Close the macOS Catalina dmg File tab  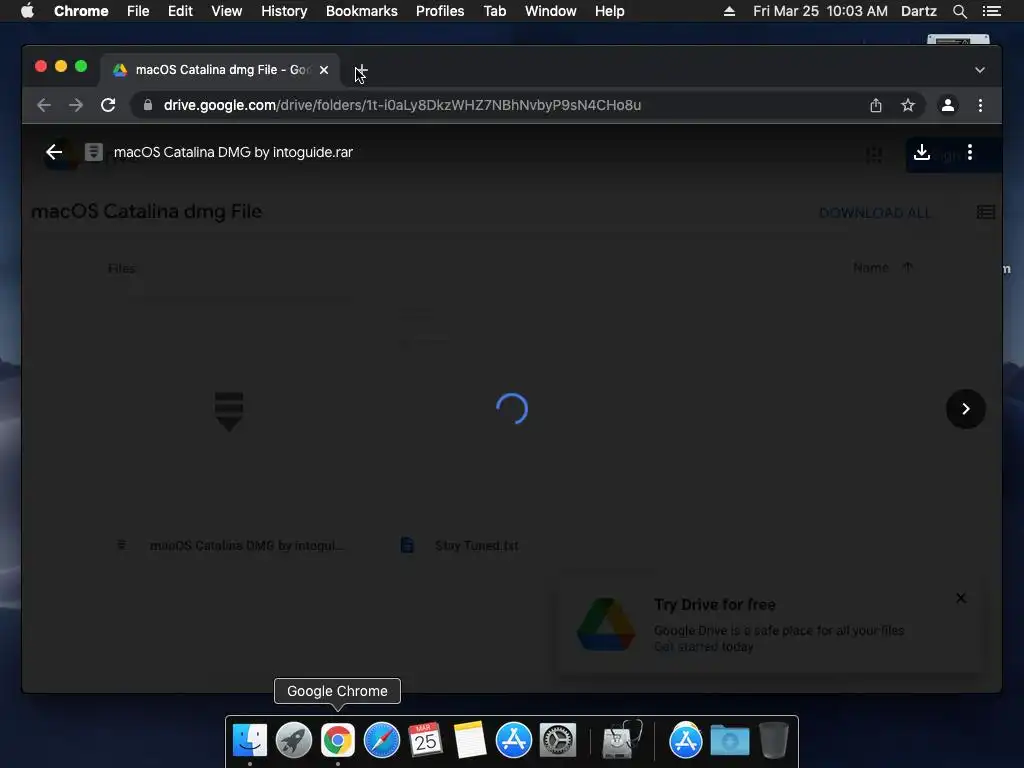324,70
